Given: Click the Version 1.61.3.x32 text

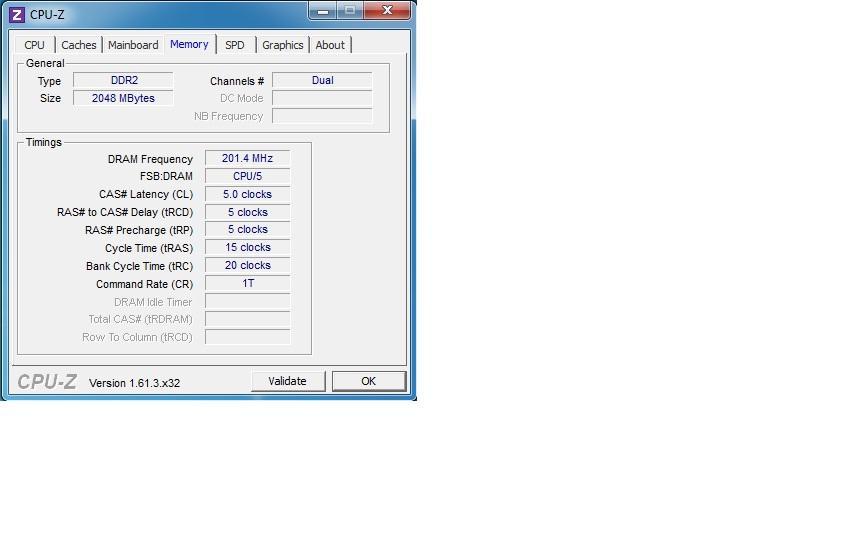Looking at the screenshot, I should click(134, 383).
